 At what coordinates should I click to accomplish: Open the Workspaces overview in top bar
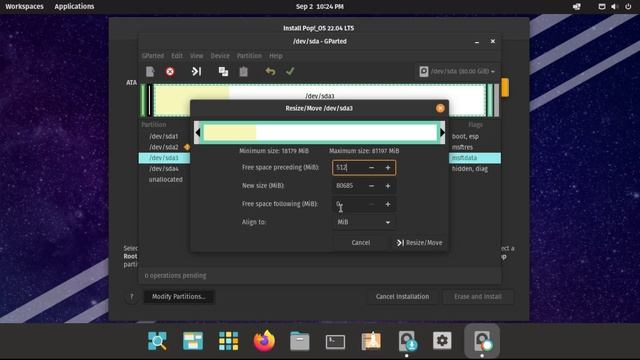24,7
